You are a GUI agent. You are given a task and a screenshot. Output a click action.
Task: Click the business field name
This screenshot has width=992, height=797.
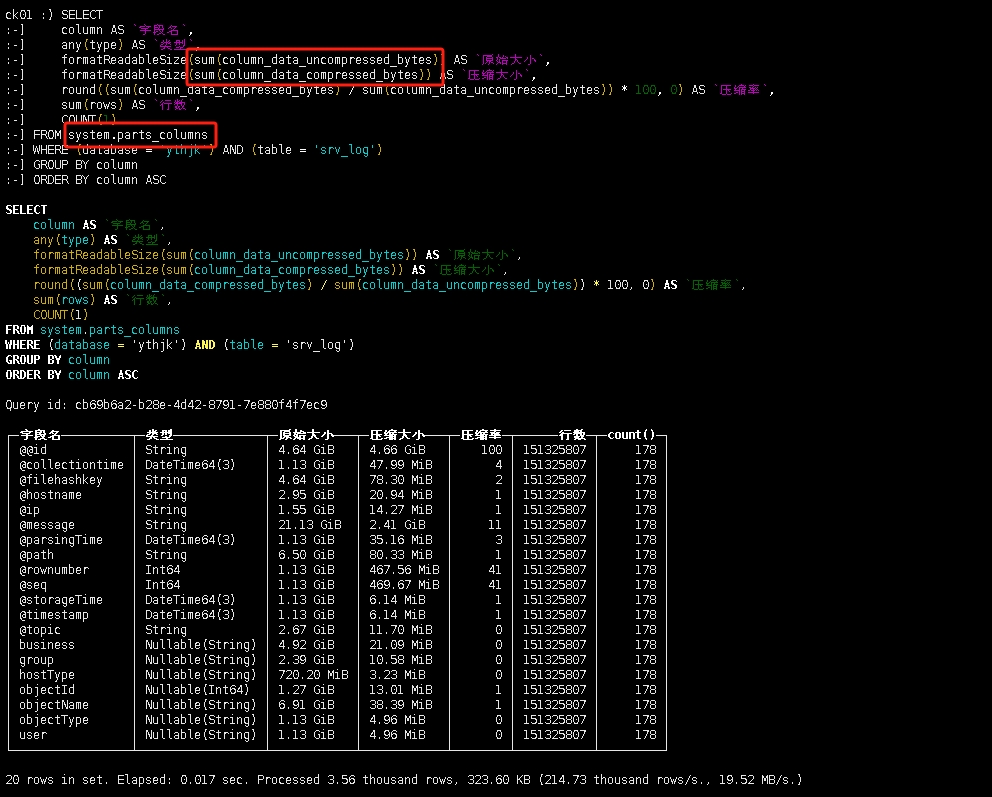(x=47, y=645)
